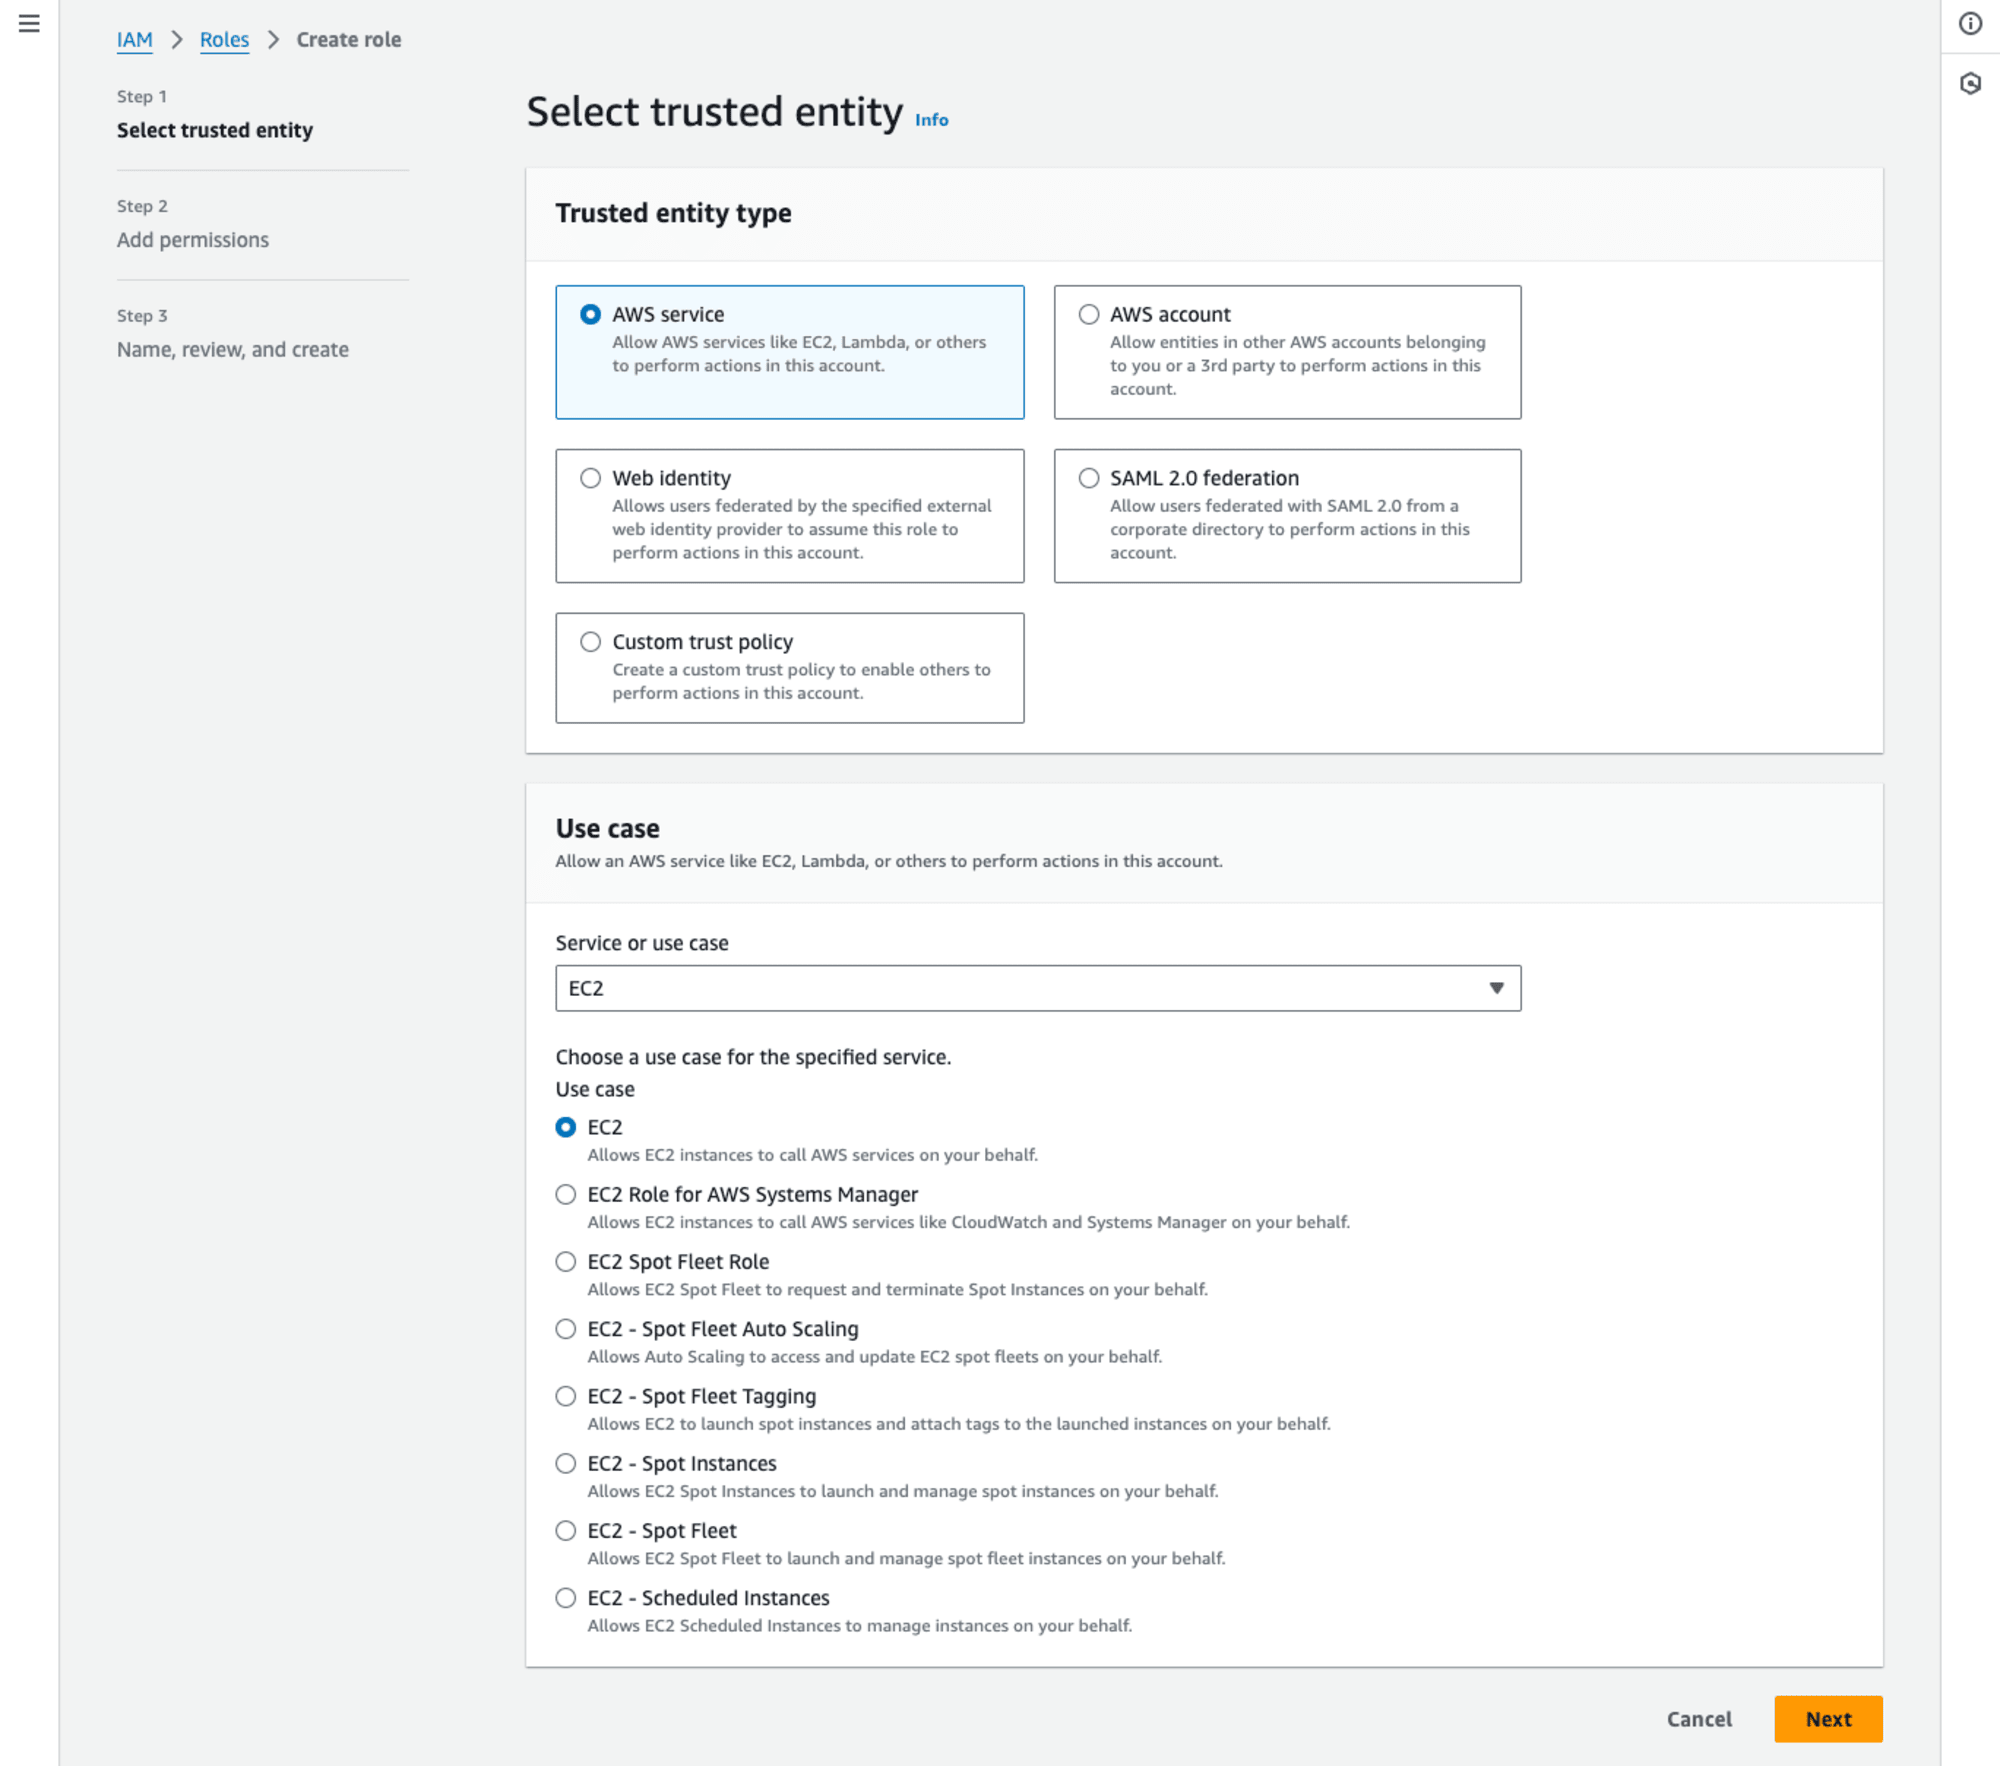Click the 'Service or use case' label

point(642,943)
